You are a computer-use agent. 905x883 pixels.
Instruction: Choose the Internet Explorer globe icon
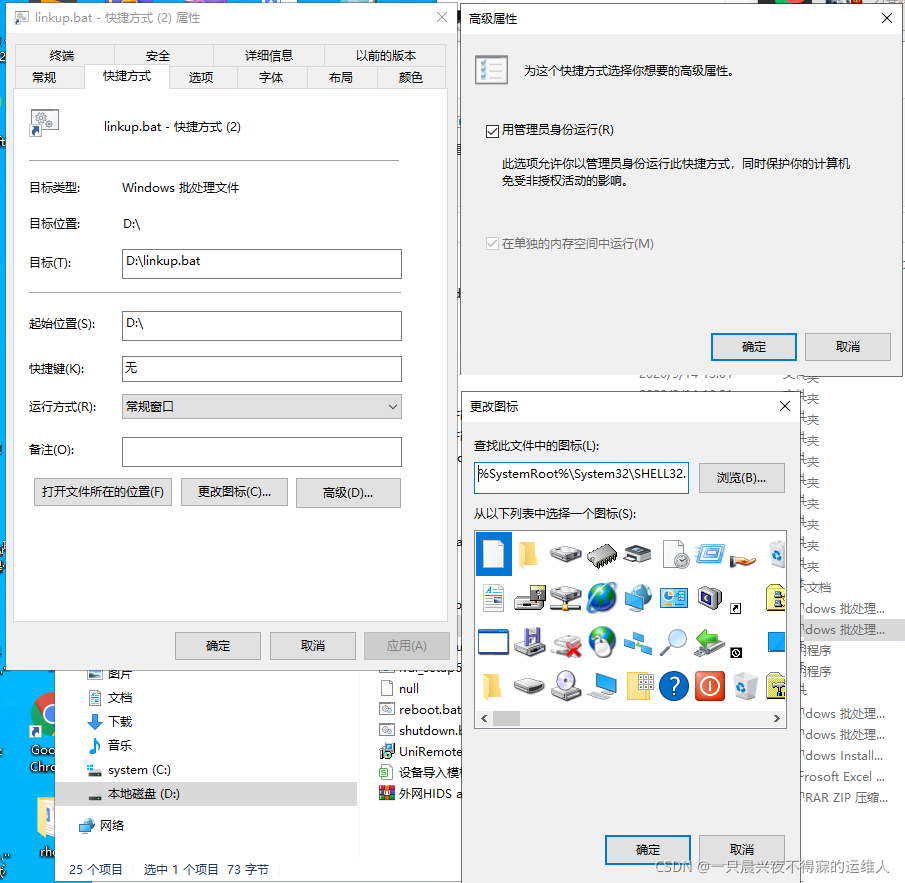tap(601, 598)
